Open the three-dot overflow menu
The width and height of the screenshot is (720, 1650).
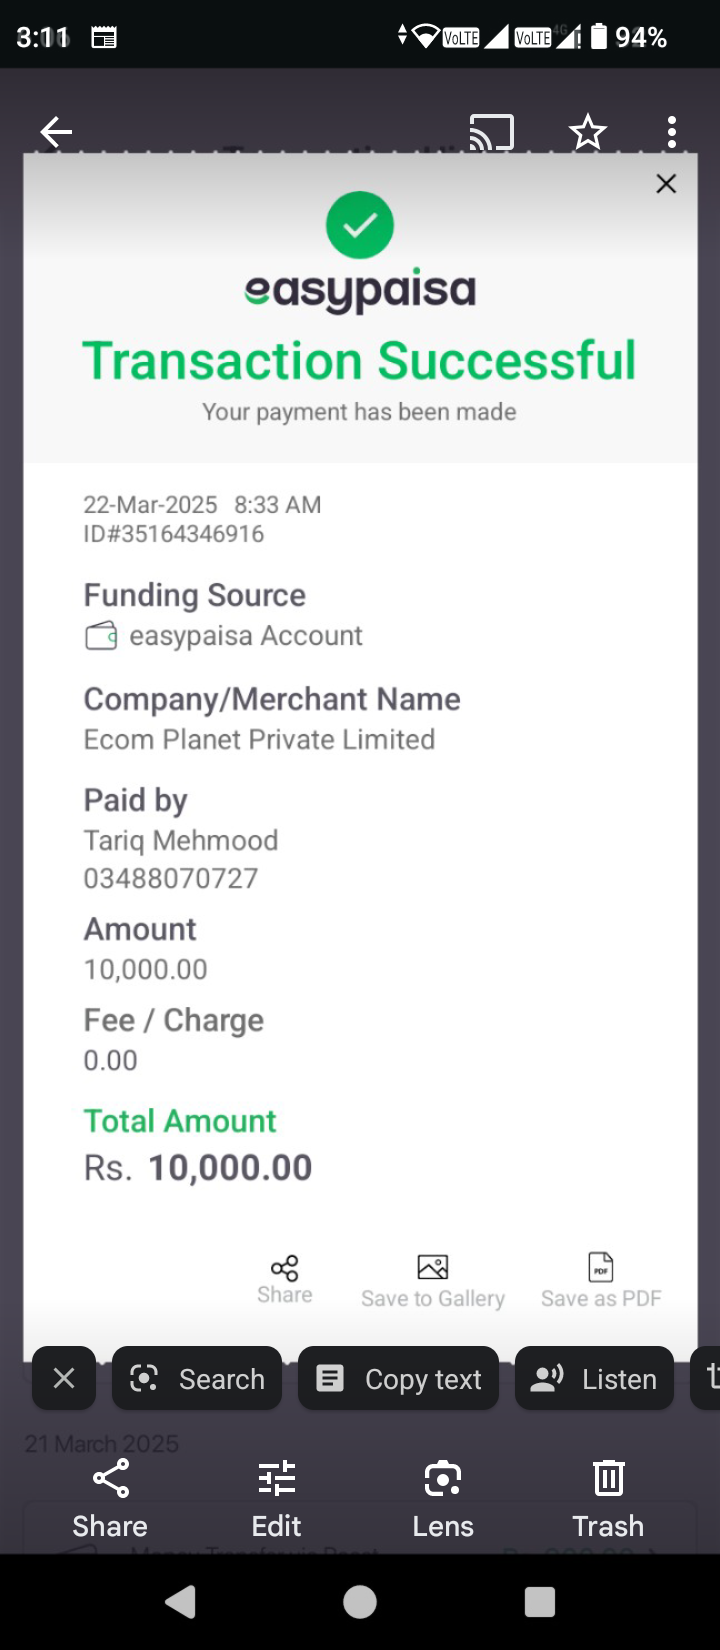[671, 132]
